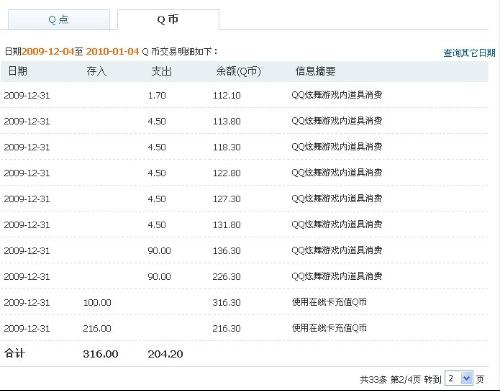Click 使用在线卡充值Q币 in the 316.30 row
Image resolution: width=500 pixels, height=391 pixels.
329,302
